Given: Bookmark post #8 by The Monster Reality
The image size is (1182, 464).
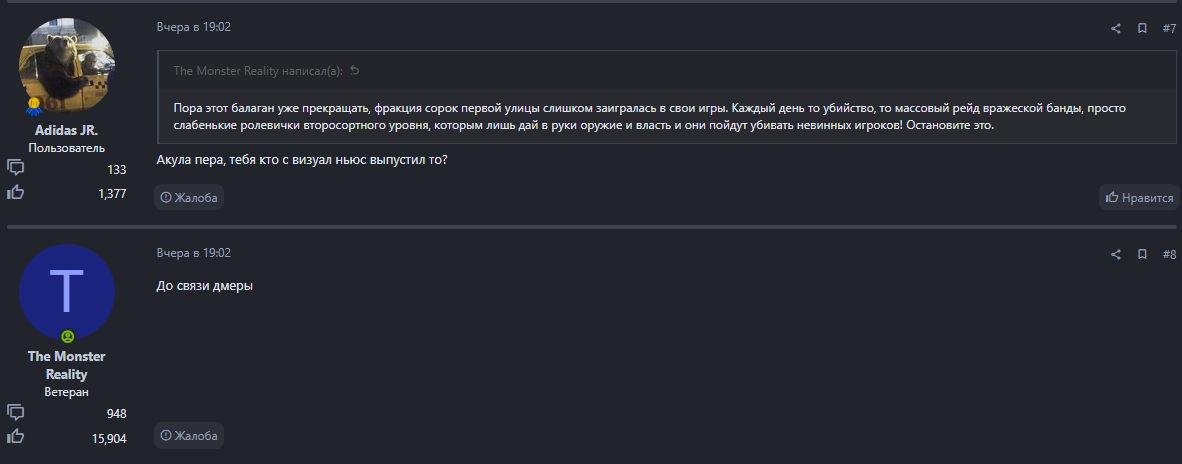Looking at the screenshot, I should [1142, 255].
